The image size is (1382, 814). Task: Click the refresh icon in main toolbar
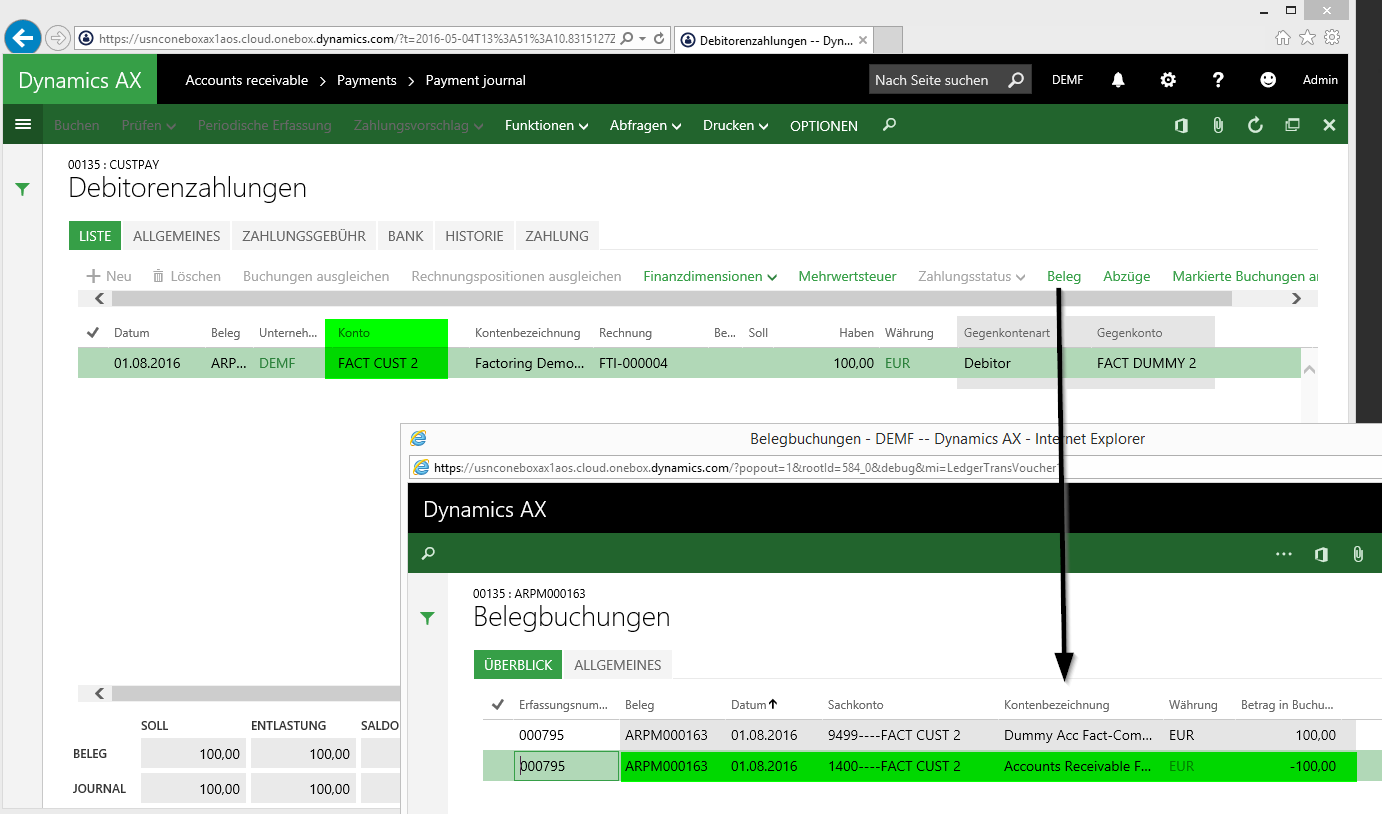(1255, 125)
